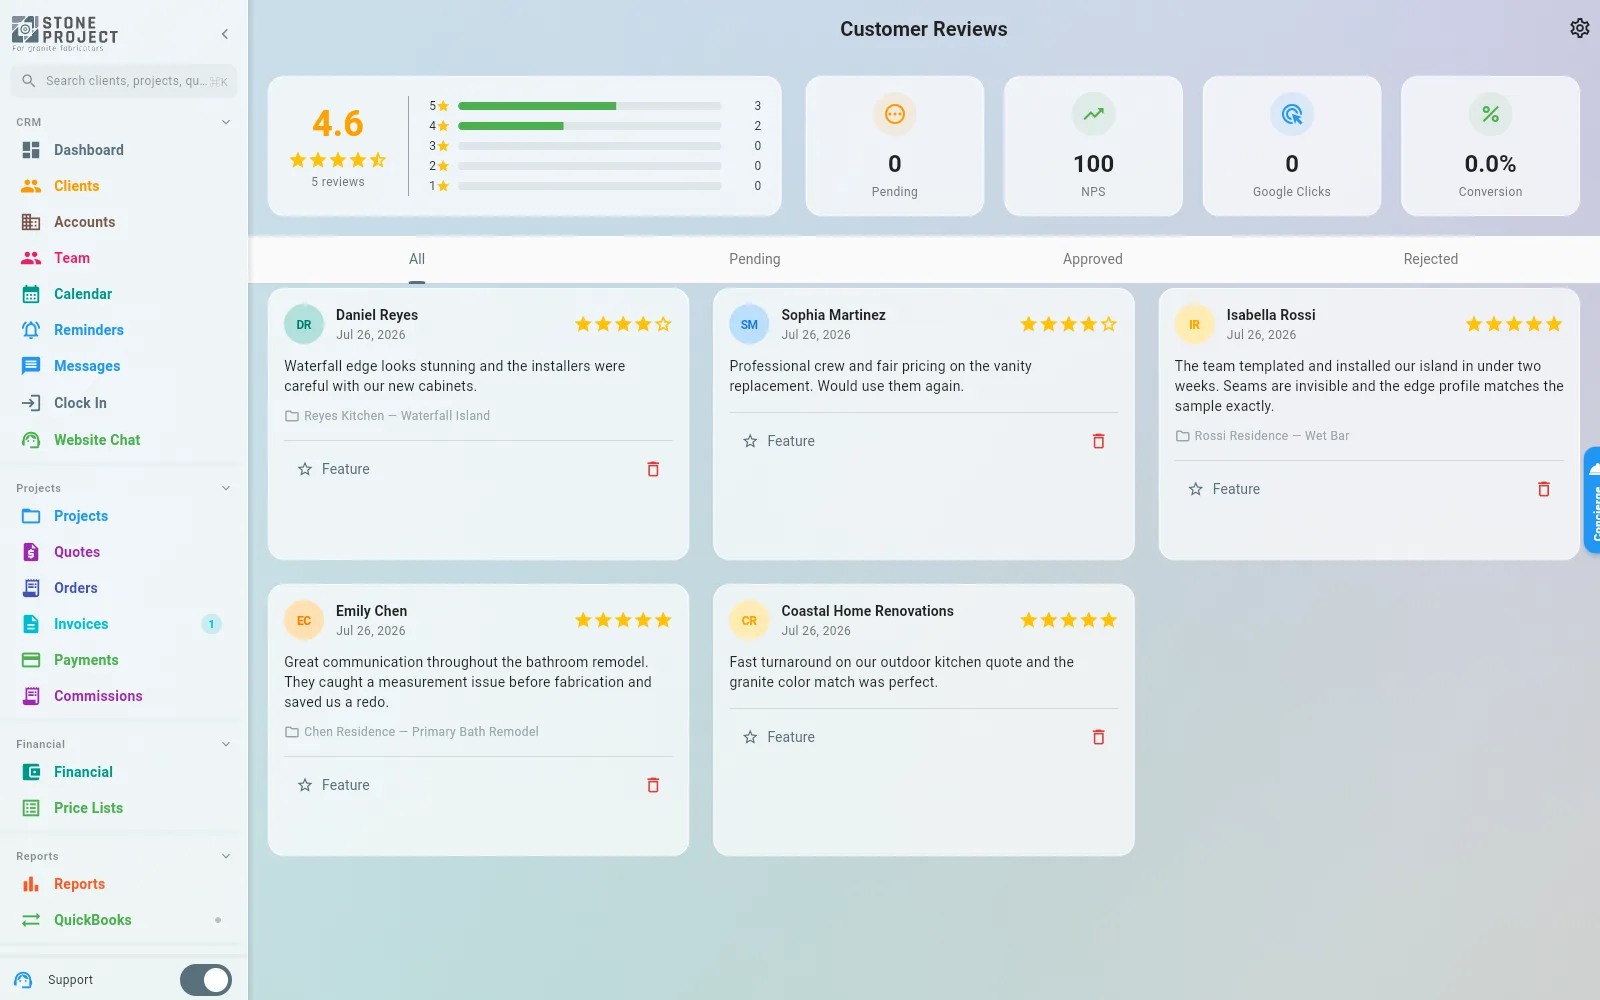The width and height of the screenshot is (1600, 1000).
Task: Collapse the Reports section chevron
Action: (x=226, y=856)
